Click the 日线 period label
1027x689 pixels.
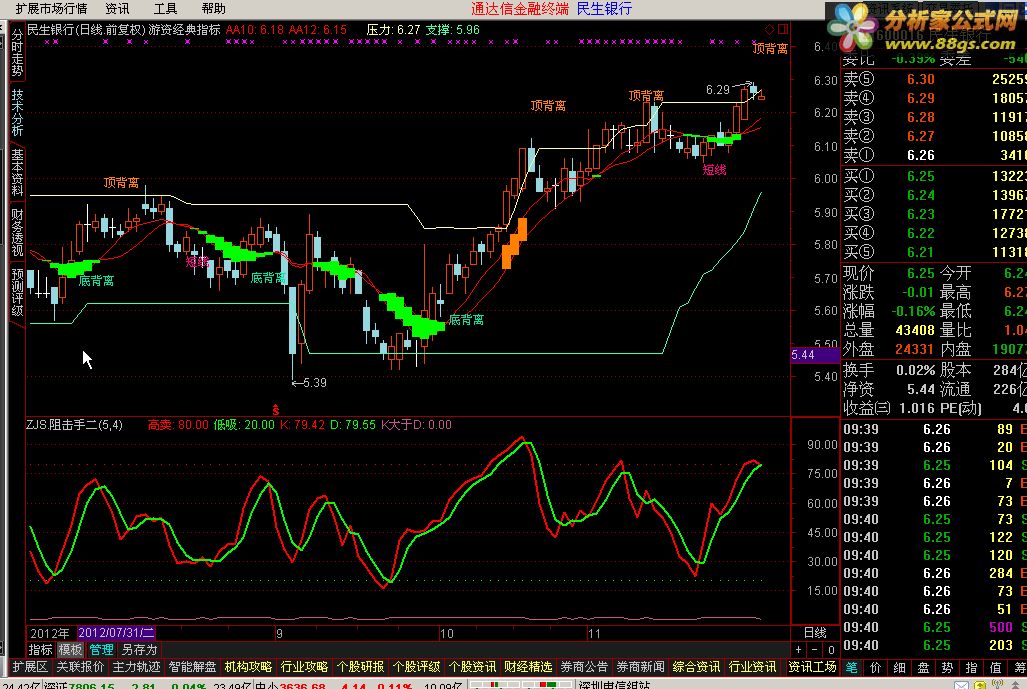[815, 633]
